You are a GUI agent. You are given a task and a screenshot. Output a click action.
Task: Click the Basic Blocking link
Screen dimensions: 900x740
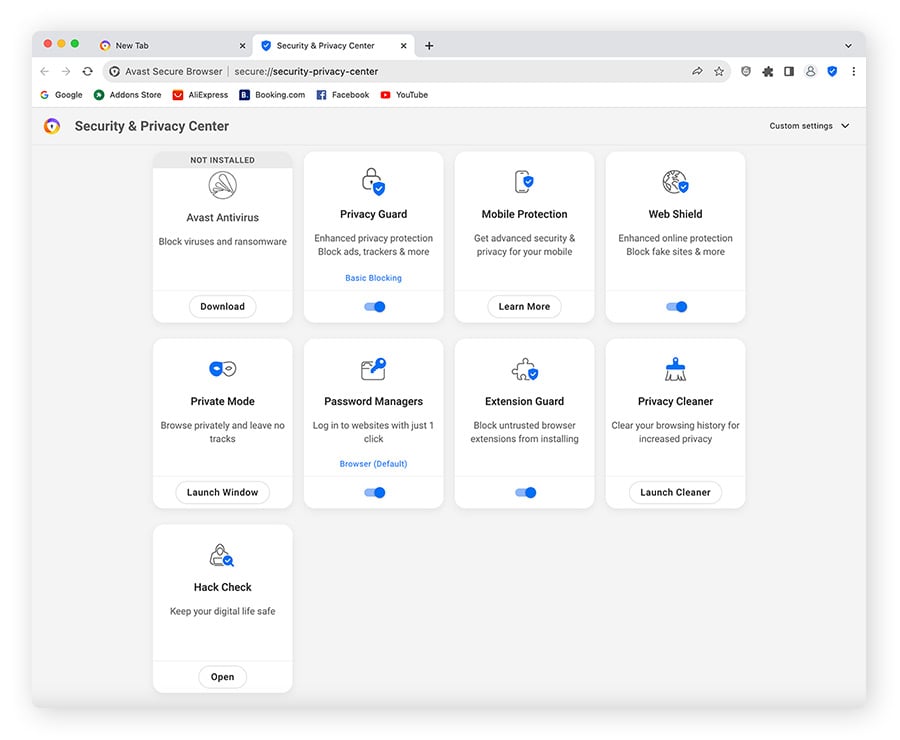click(373, 278)
